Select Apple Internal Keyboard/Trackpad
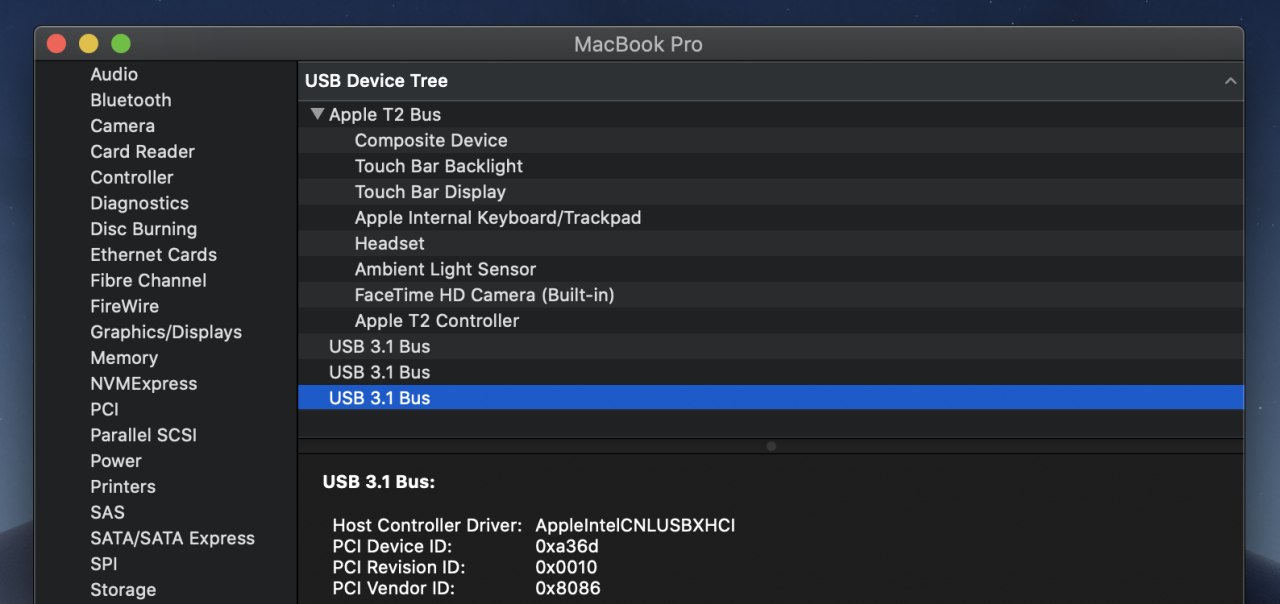1280x604 pixels. 498,218
